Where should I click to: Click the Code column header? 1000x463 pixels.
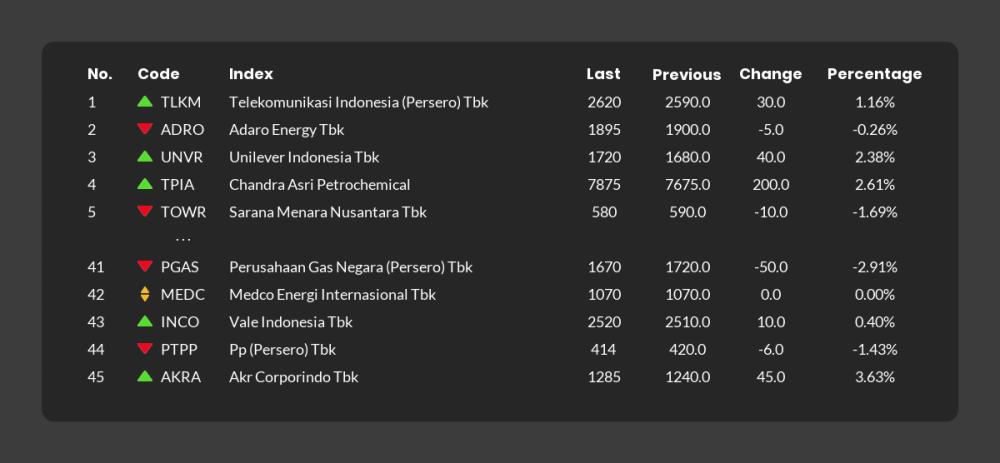coord(158,74)
